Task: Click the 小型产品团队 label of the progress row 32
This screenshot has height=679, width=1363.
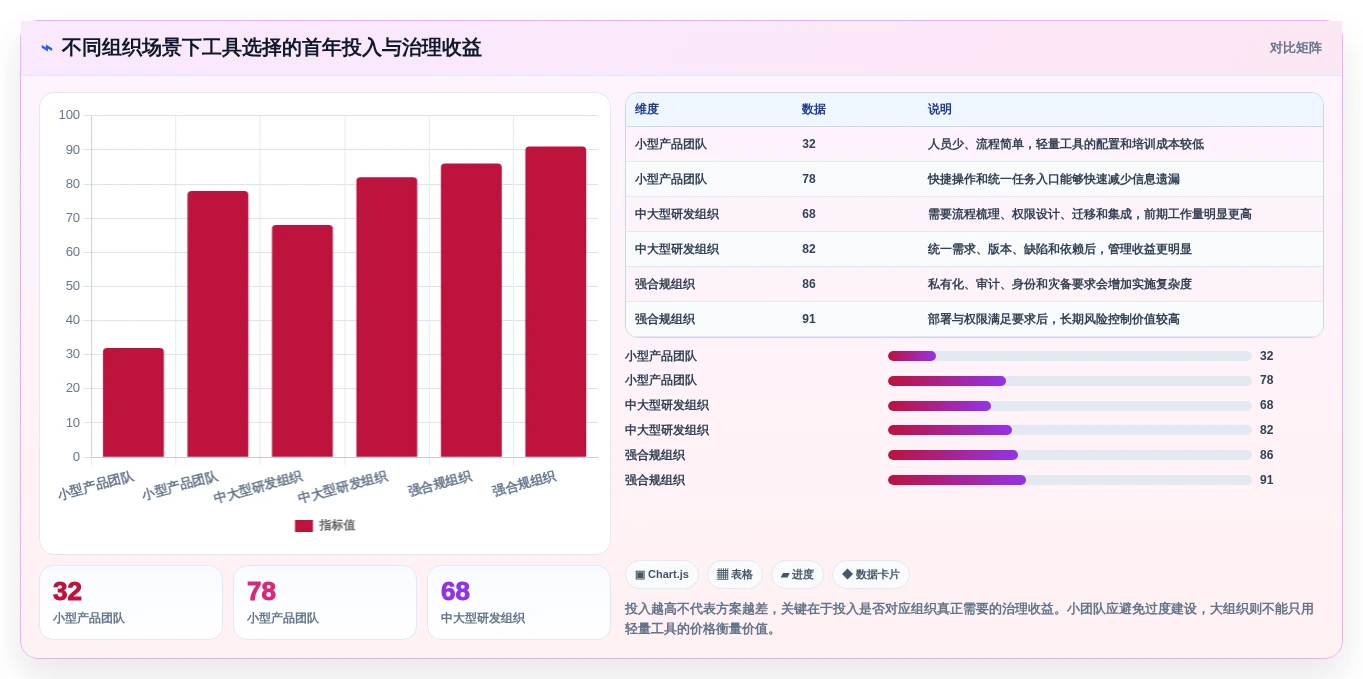Action: click(x=661, y=356)
